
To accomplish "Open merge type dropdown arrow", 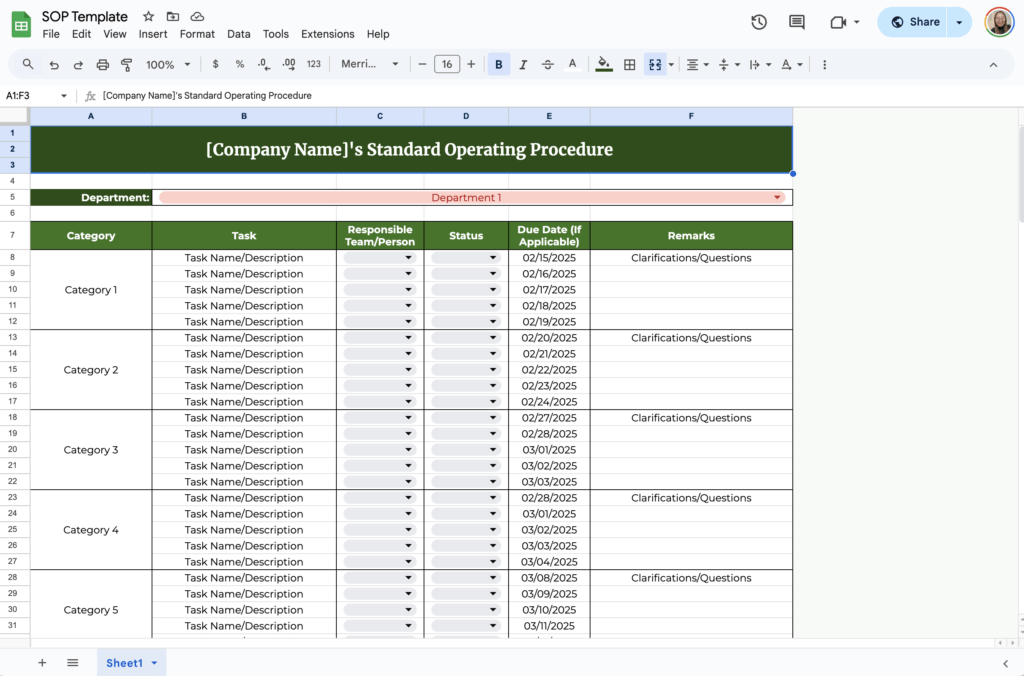I will click(x=671, y=64).
